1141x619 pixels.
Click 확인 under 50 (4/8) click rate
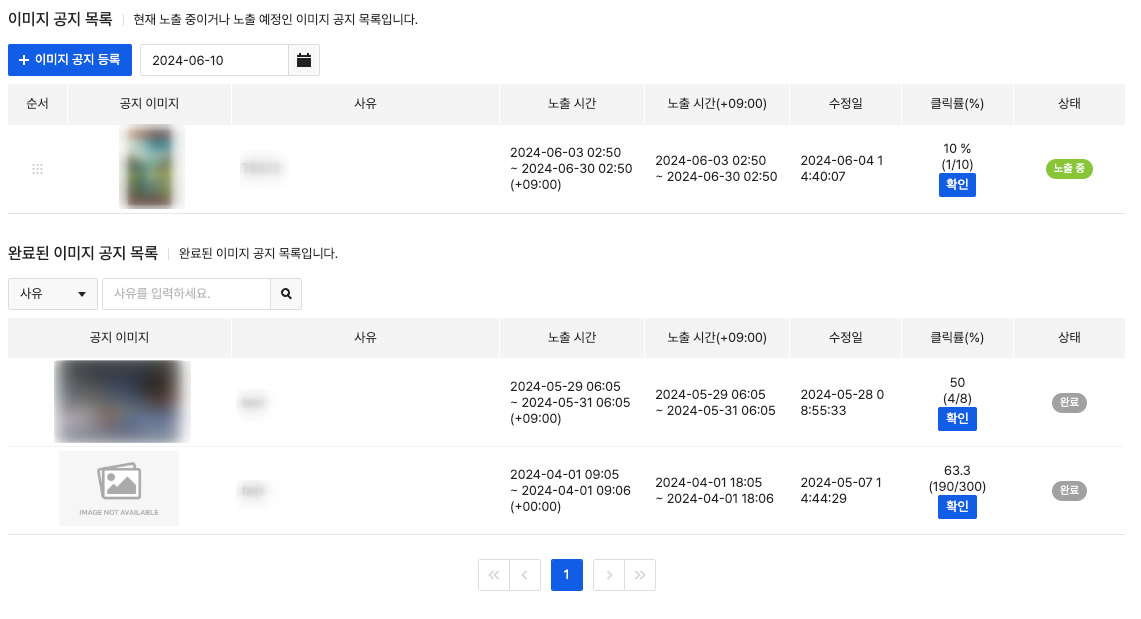coord(957,419)
